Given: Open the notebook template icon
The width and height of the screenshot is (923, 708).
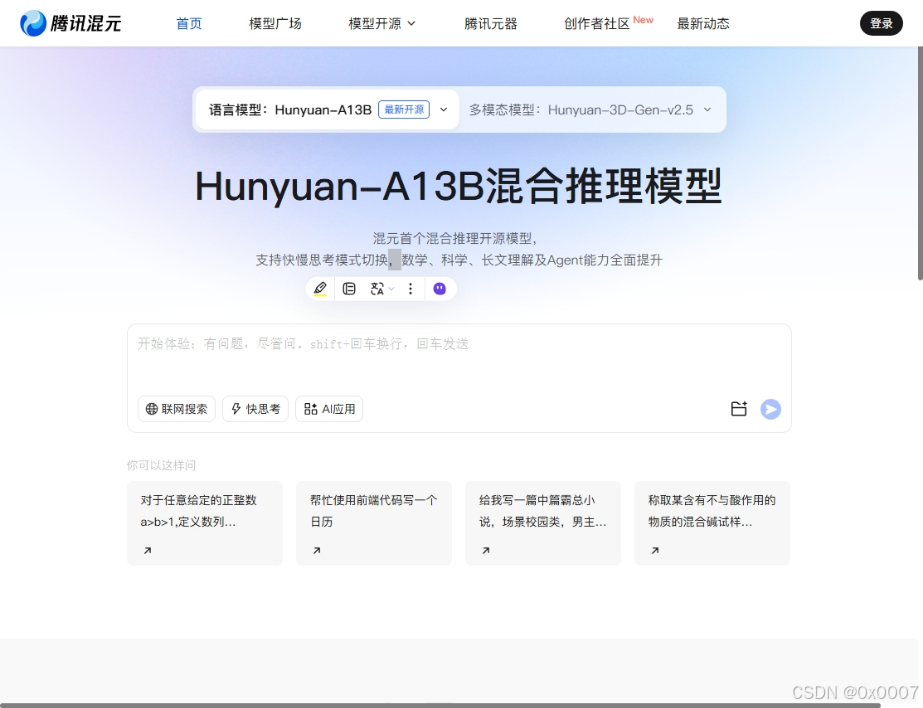Looking at the screenshot, I should (350, 289).
